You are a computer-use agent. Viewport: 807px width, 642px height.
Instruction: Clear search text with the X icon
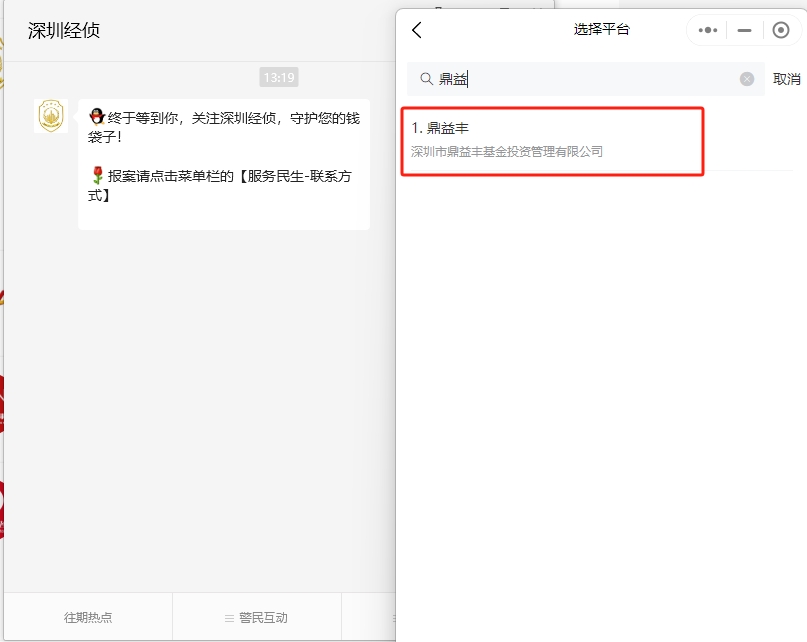[747, 79]
